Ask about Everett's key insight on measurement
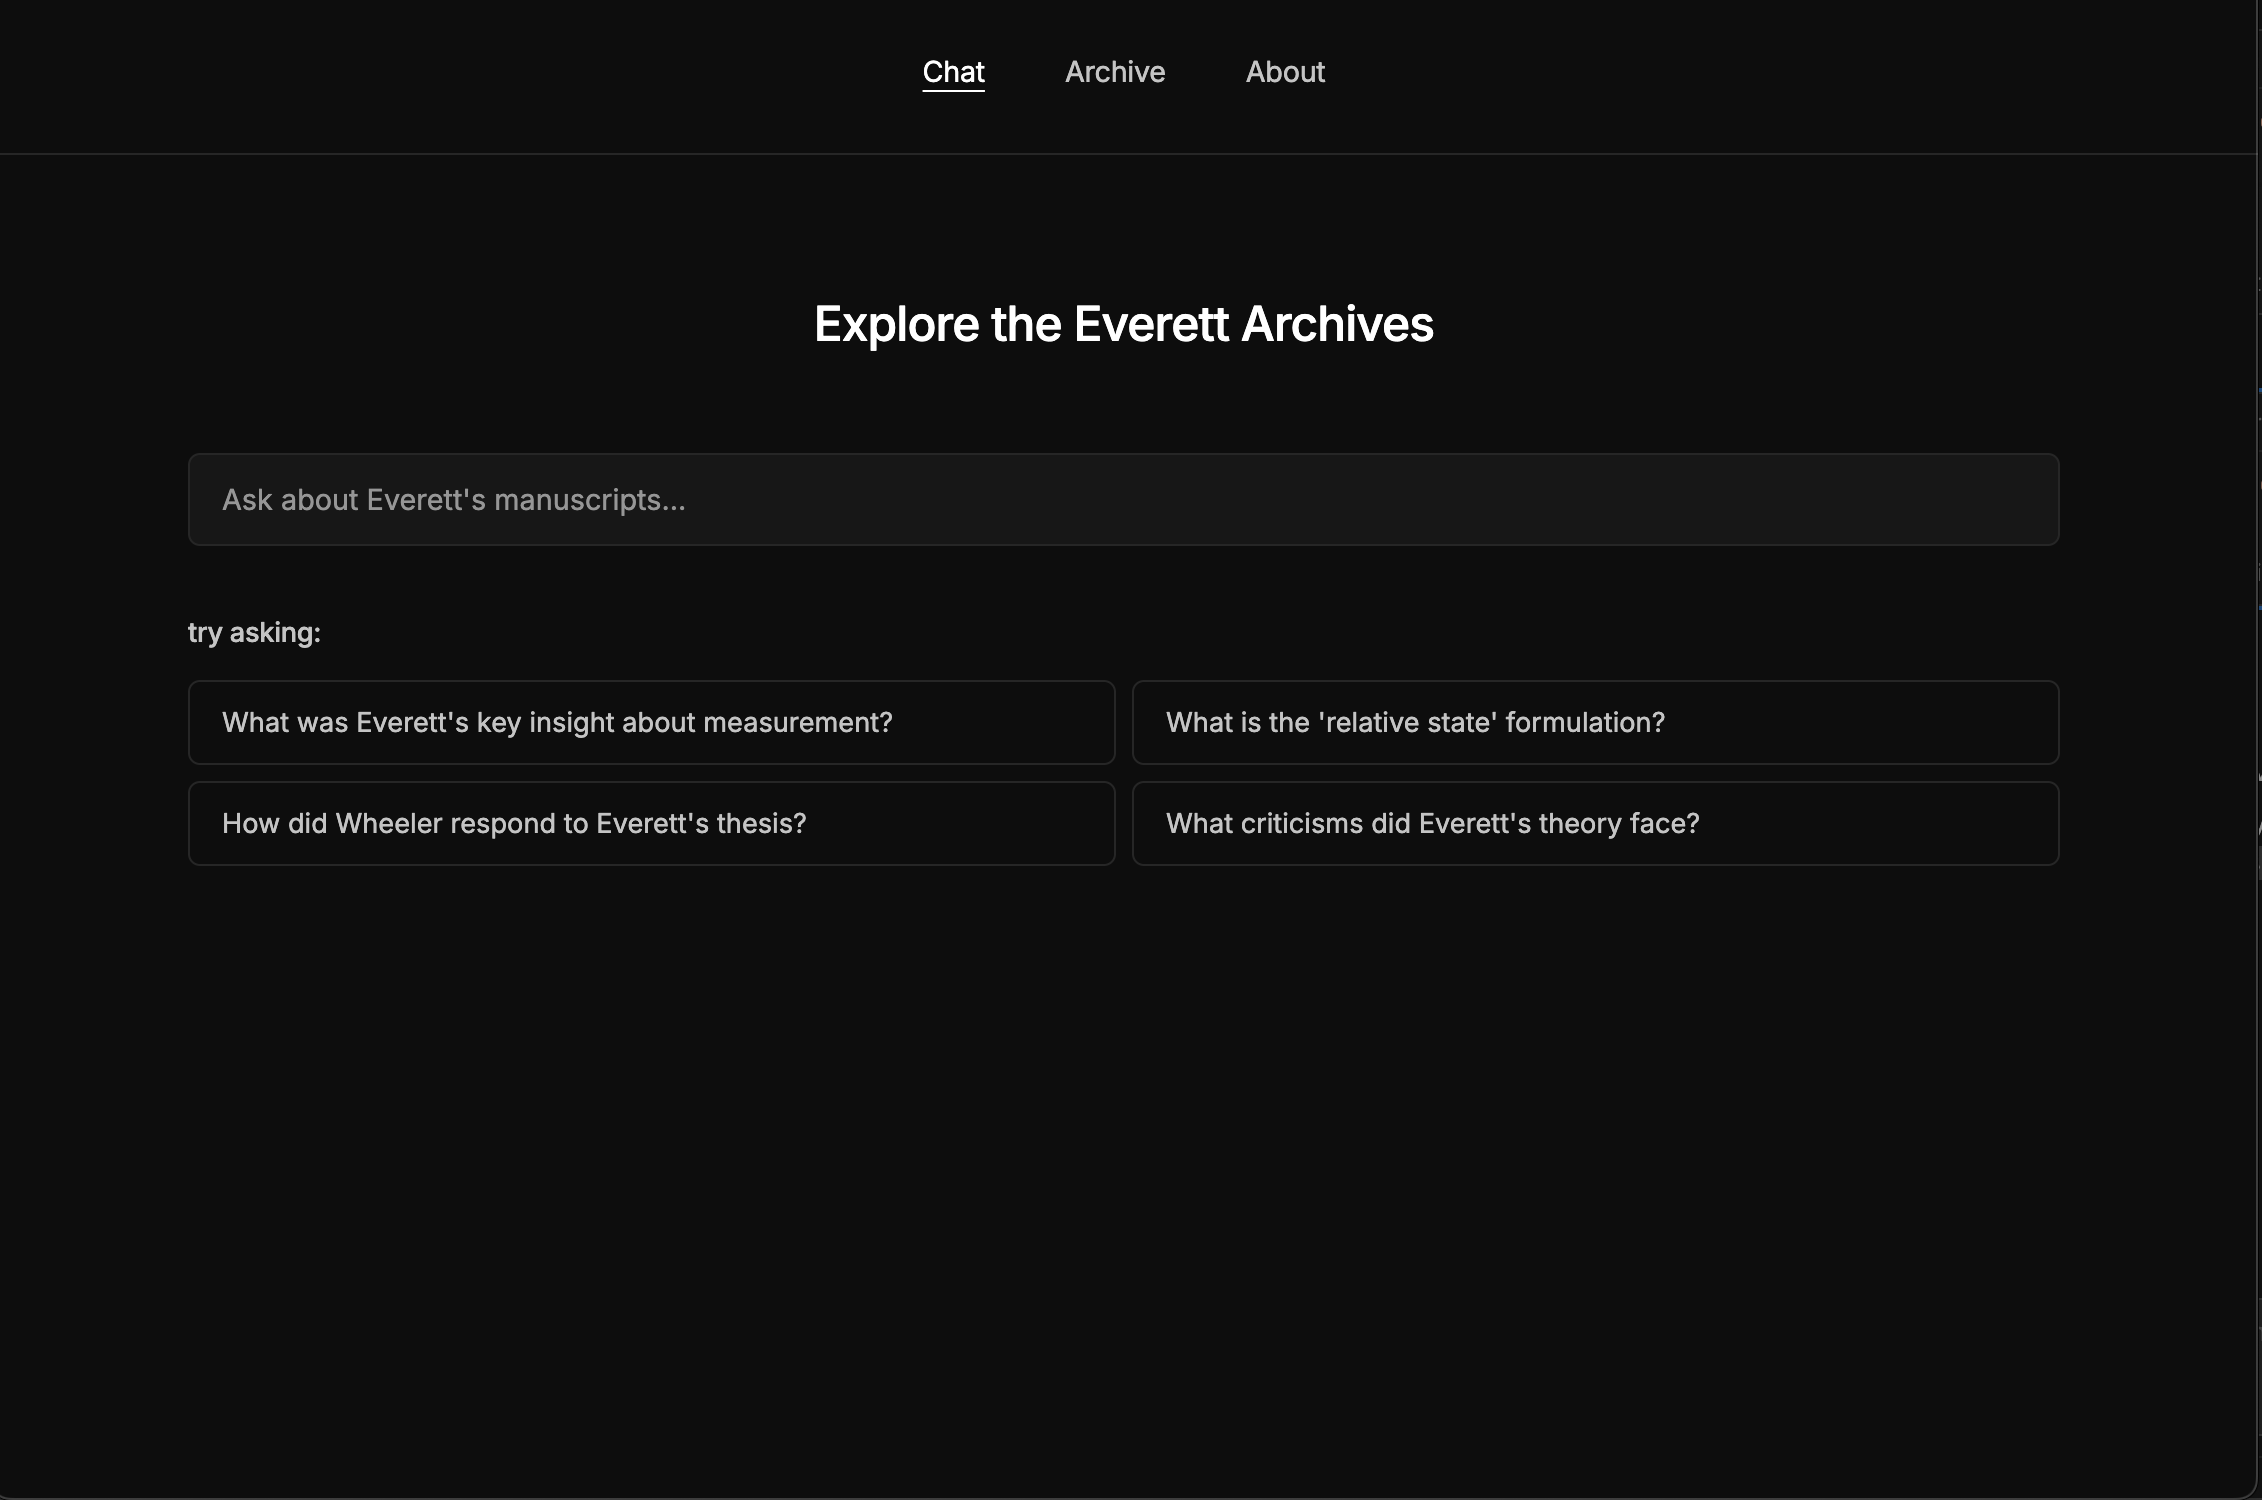The image size is (2262, 1500). pyautogui.click(x=651, y=723)
